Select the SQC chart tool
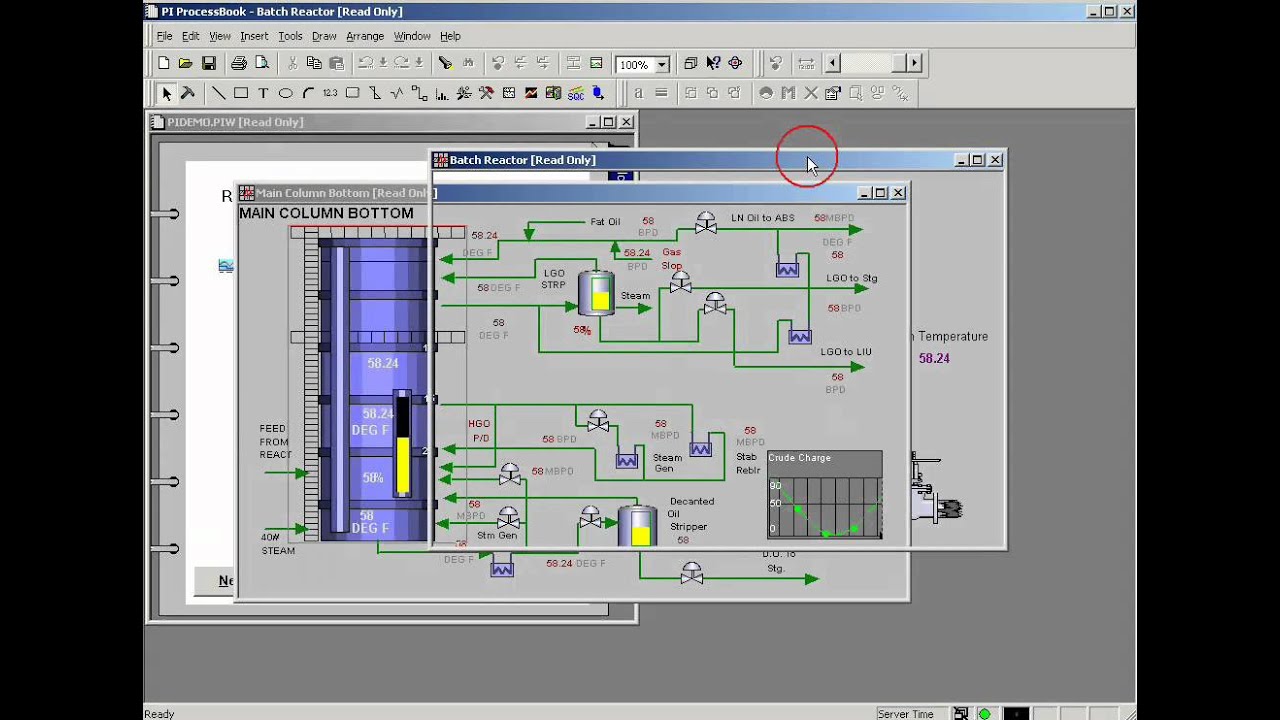 pos(576,93)
